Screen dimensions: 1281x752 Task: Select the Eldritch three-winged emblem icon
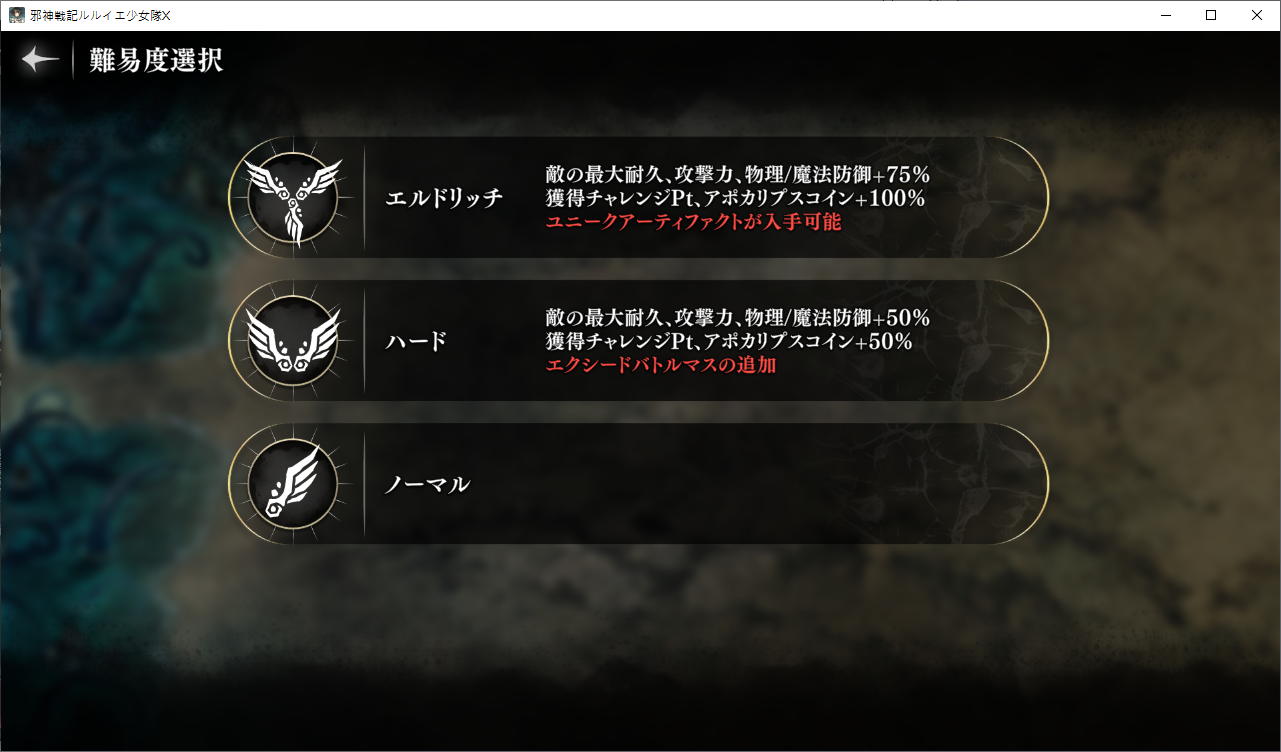tap(293, 197)
